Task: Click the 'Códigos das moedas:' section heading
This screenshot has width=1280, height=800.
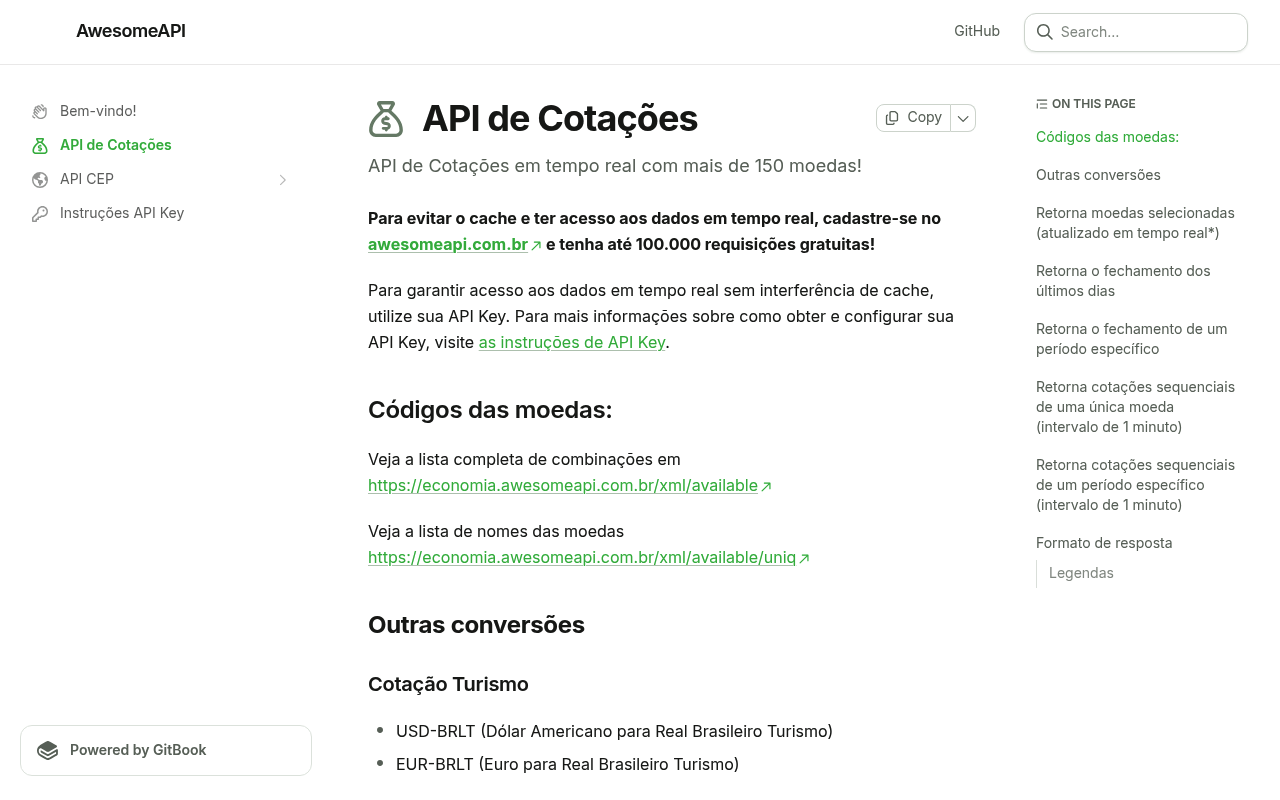Action: pyautogui.click(x=490, y=410)
